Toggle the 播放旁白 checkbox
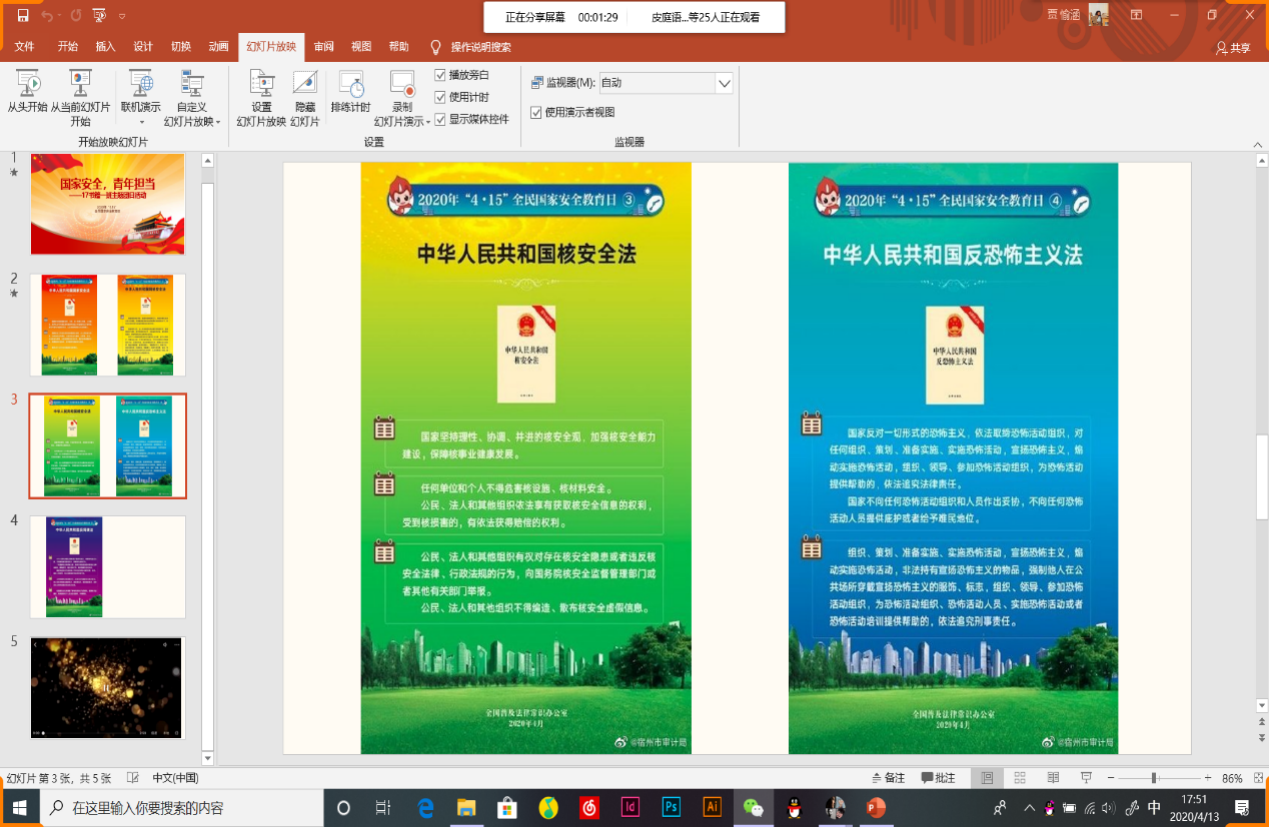Viewport: 1269px width, 827px height. pos(440,75)
